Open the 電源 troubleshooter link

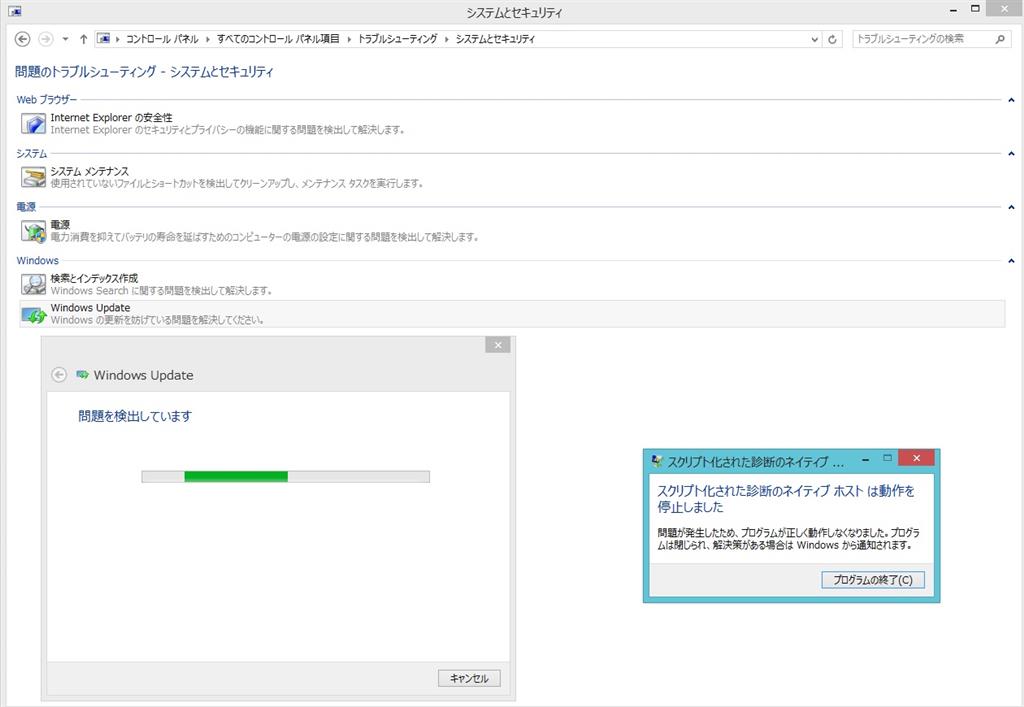tap(60, 225)
